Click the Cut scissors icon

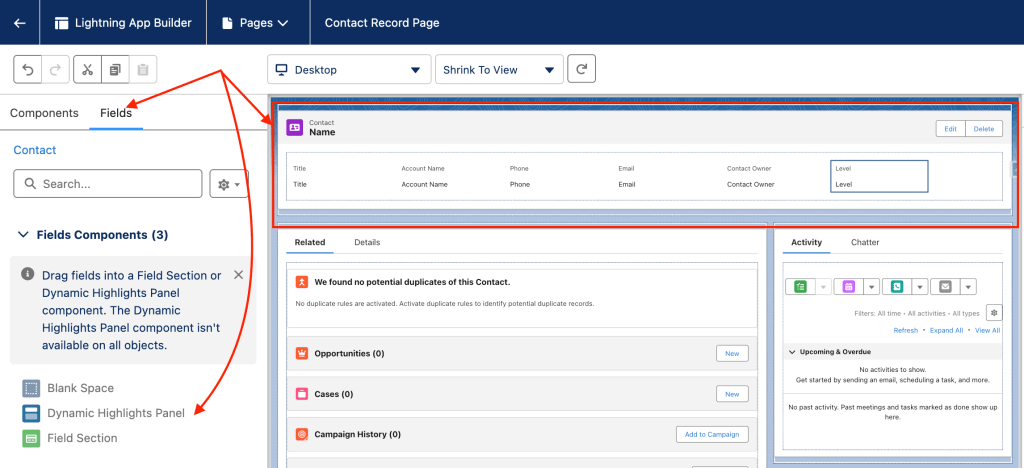point(87,70)
